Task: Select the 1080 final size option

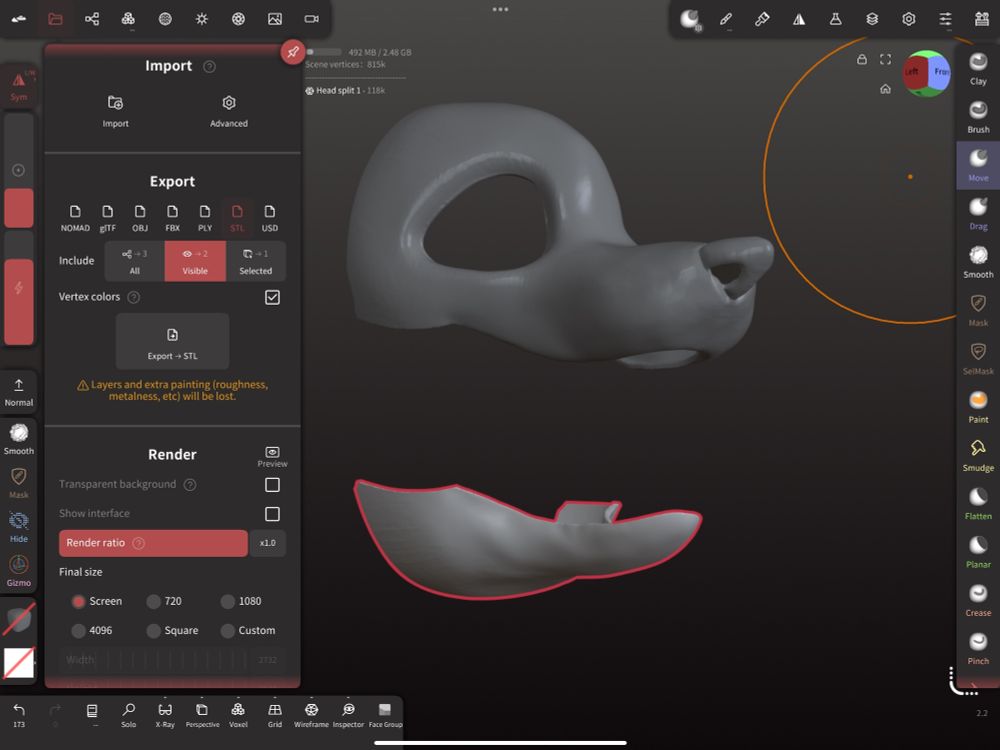Action: pyautogui.click(x=241, y=601)
